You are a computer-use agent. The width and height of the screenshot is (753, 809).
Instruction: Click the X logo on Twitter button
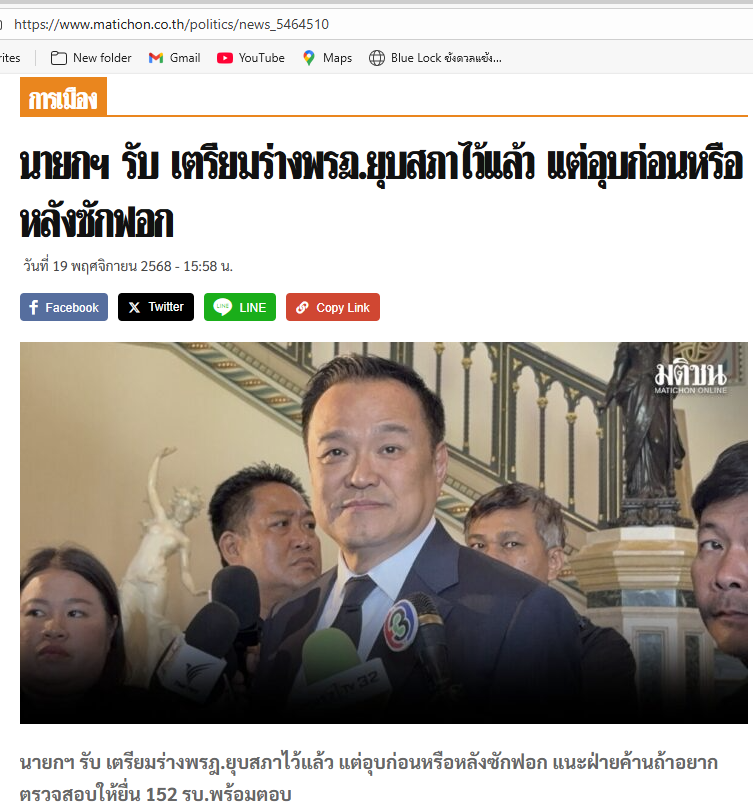point(134,308)
